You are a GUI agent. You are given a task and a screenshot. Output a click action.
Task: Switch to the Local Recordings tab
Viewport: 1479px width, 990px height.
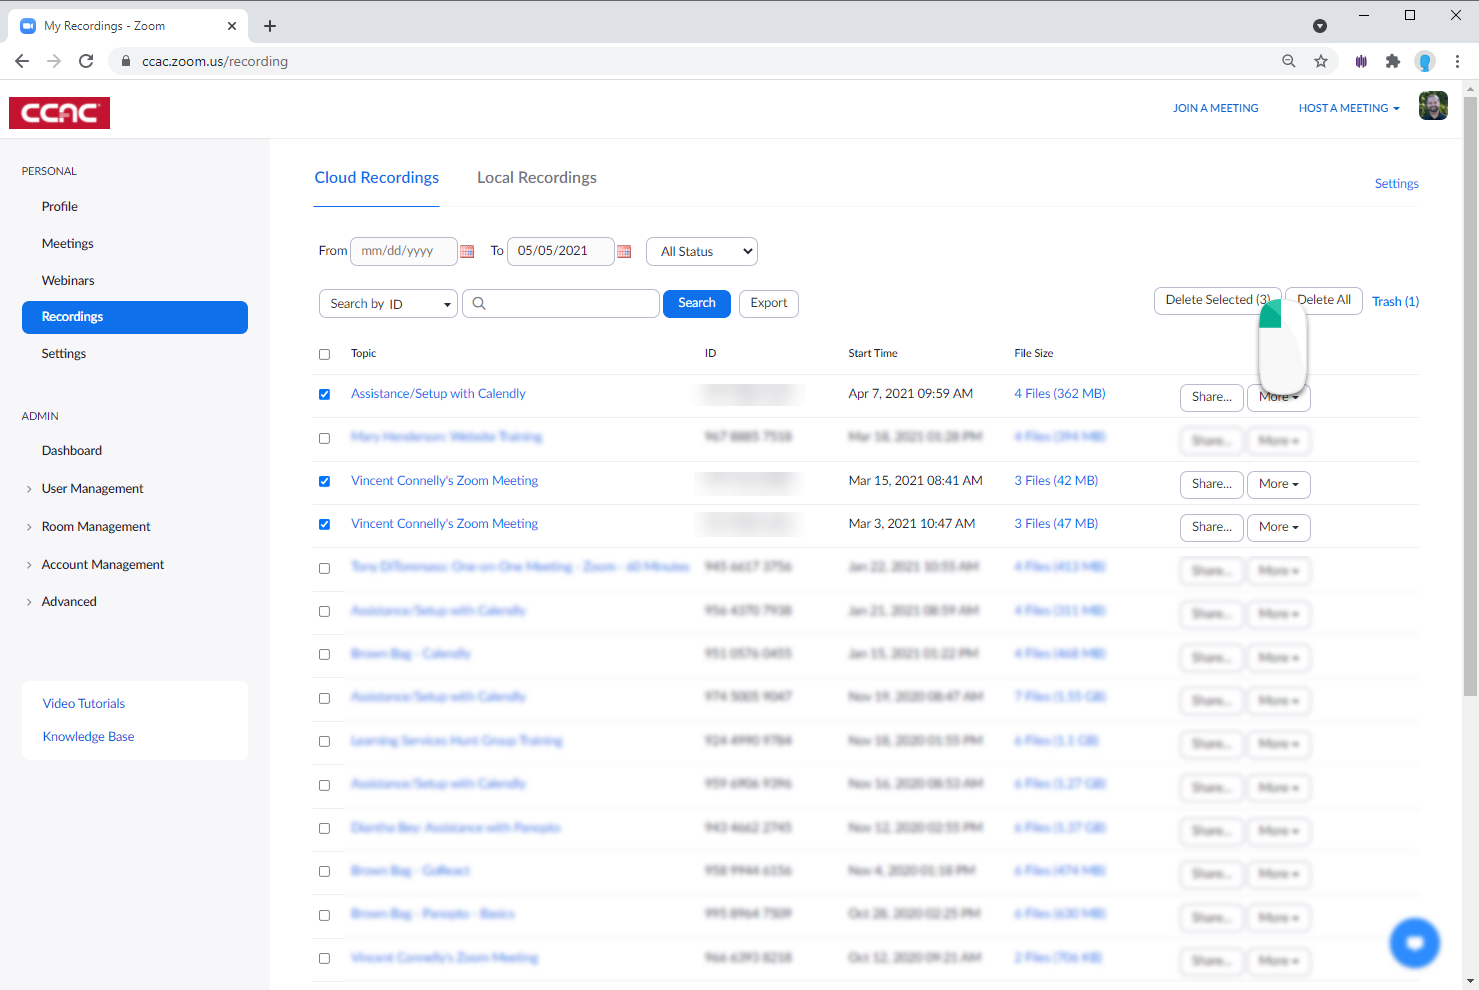(x=536, y=177)
